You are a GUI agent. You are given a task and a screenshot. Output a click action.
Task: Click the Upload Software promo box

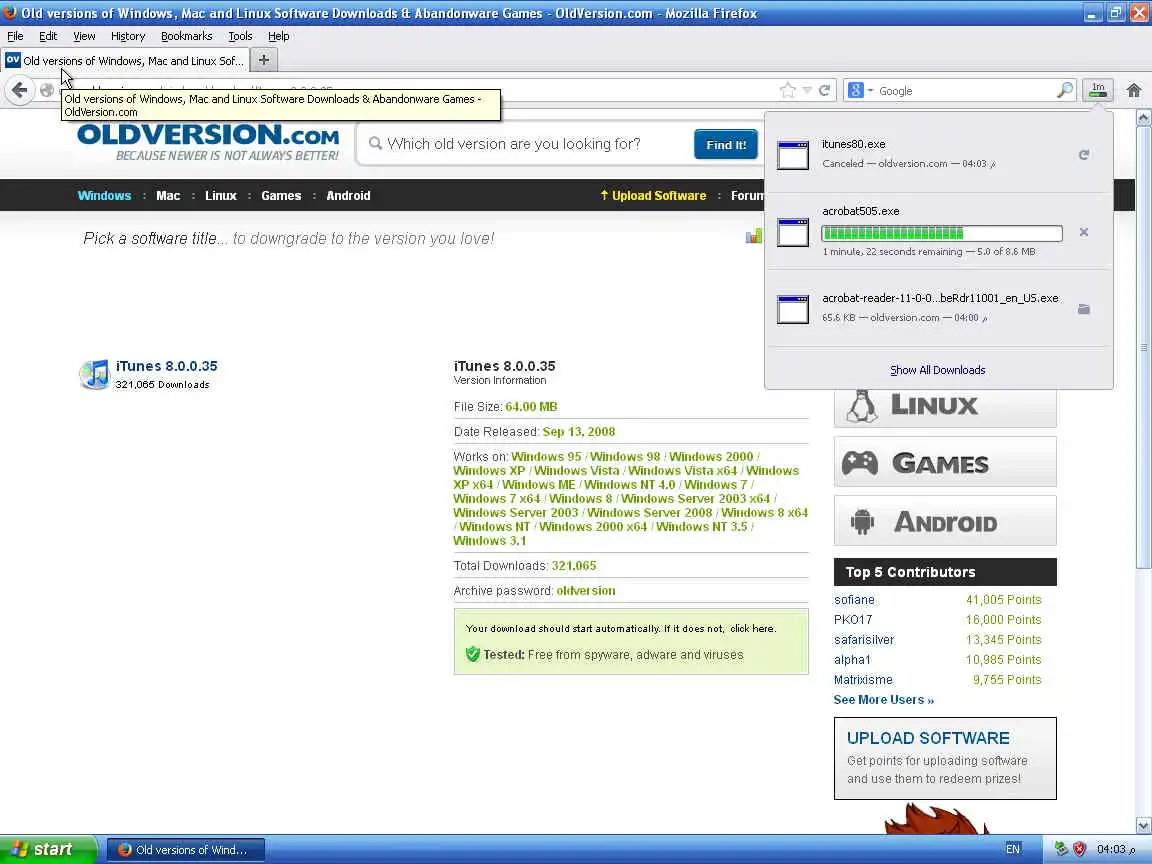[945, 758]
